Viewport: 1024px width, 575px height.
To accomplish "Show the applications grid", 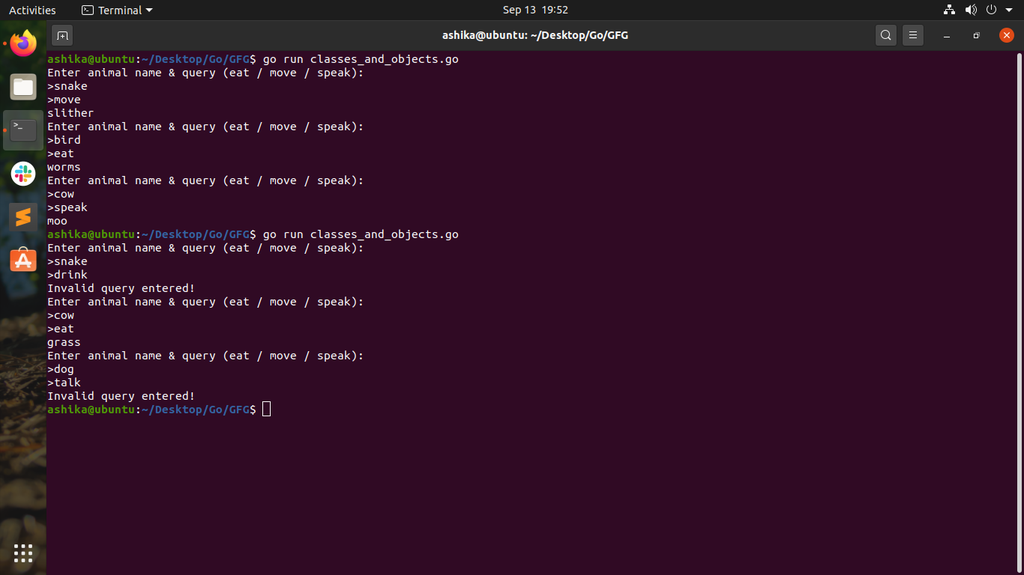I will (x=23, y=553).
